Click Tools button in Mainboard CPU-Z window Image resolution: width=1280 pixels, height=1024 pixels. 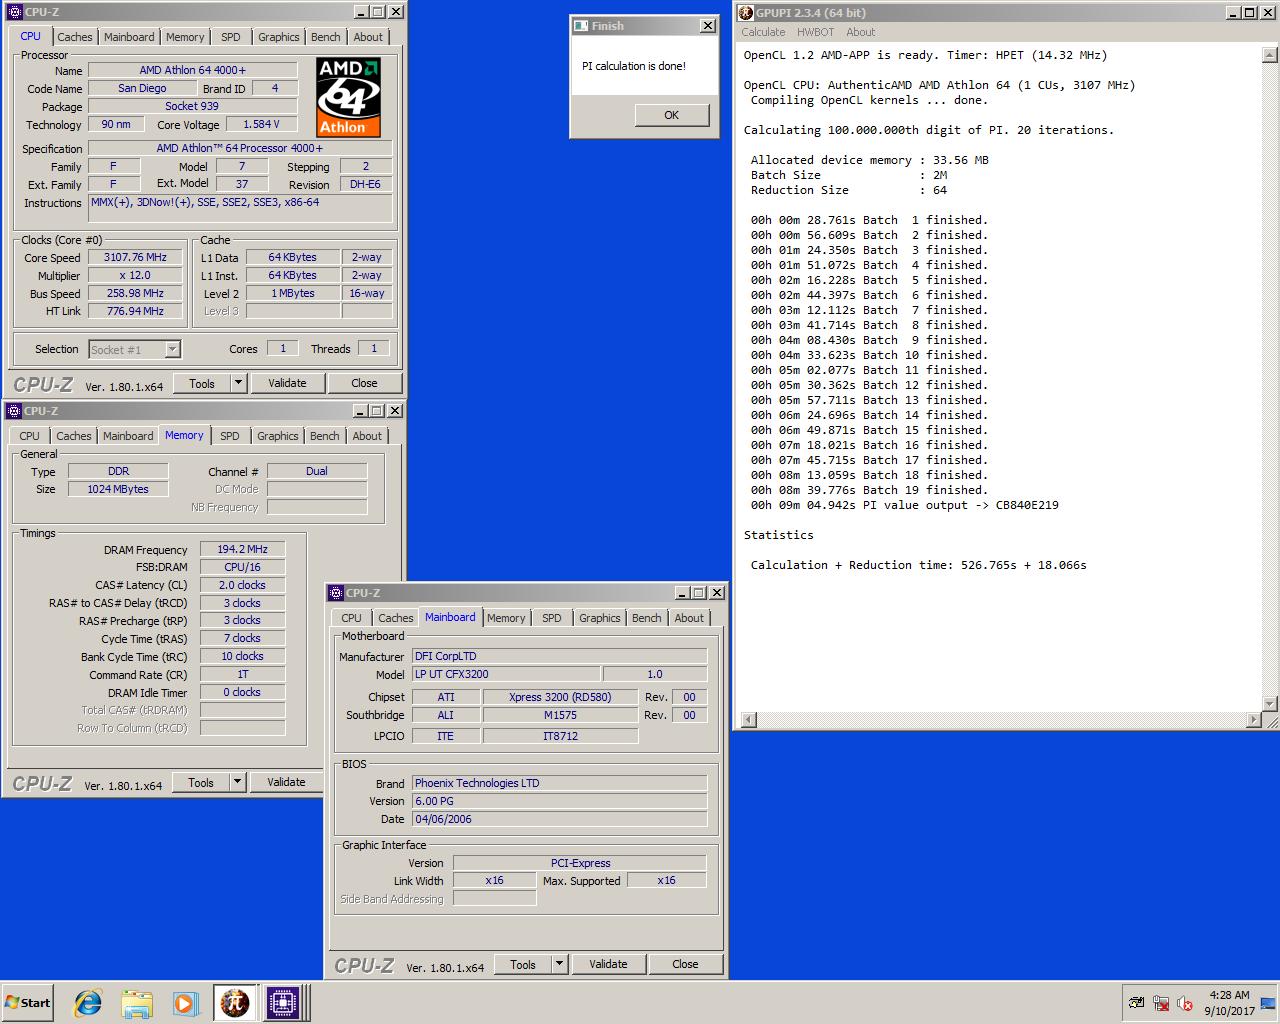pyautogui.click(x=523, y=964)
